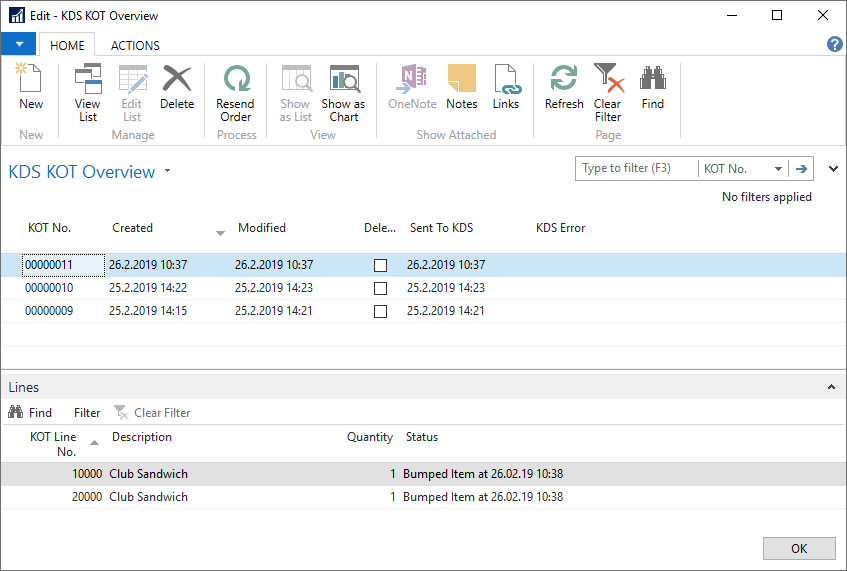Click the Clear Filter ribbon icon

(608, 92)
